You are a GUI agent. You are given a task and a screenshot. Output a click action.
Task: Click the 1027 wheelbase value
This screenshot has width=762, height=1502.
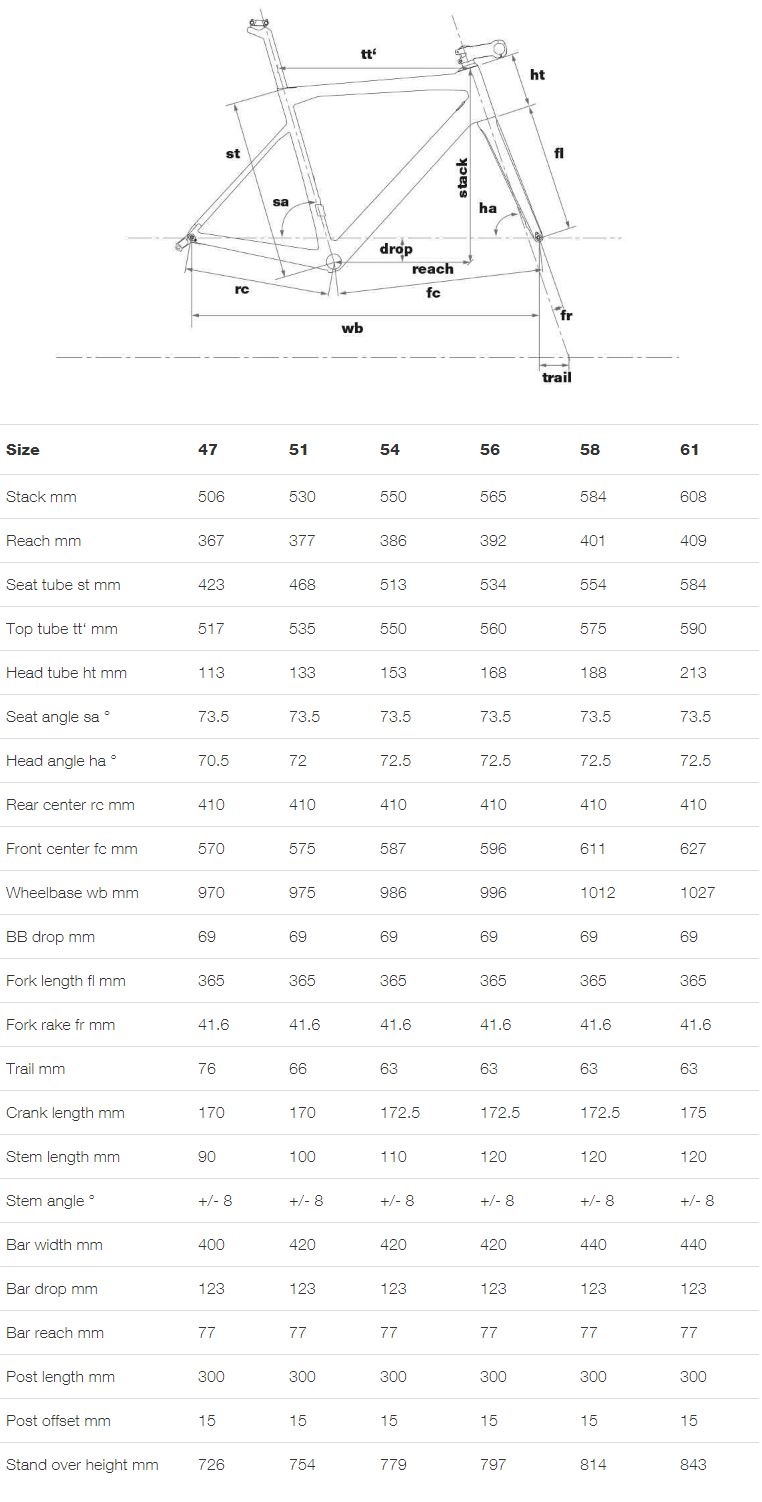pyautogui.click(x=697, y=893)
